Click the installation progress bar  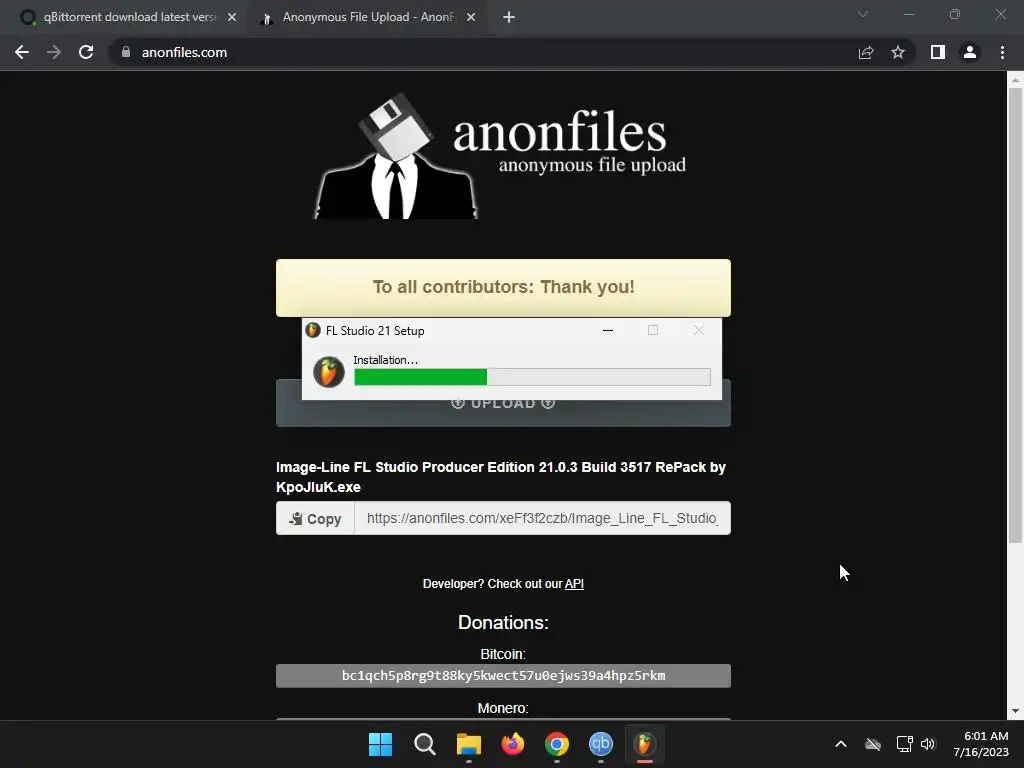pyautogui.click(x=532, y=377)
